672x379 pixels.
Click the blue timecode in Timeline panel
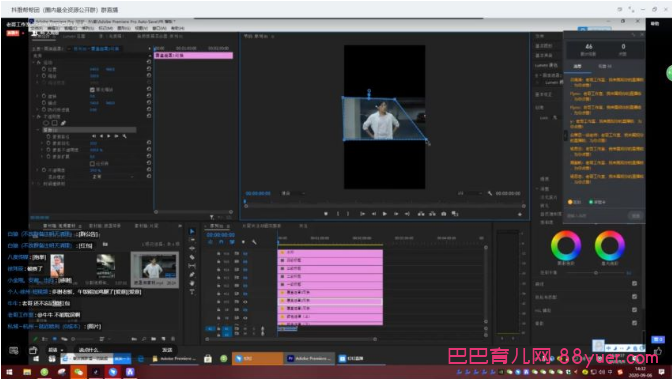tap(221, 235)
